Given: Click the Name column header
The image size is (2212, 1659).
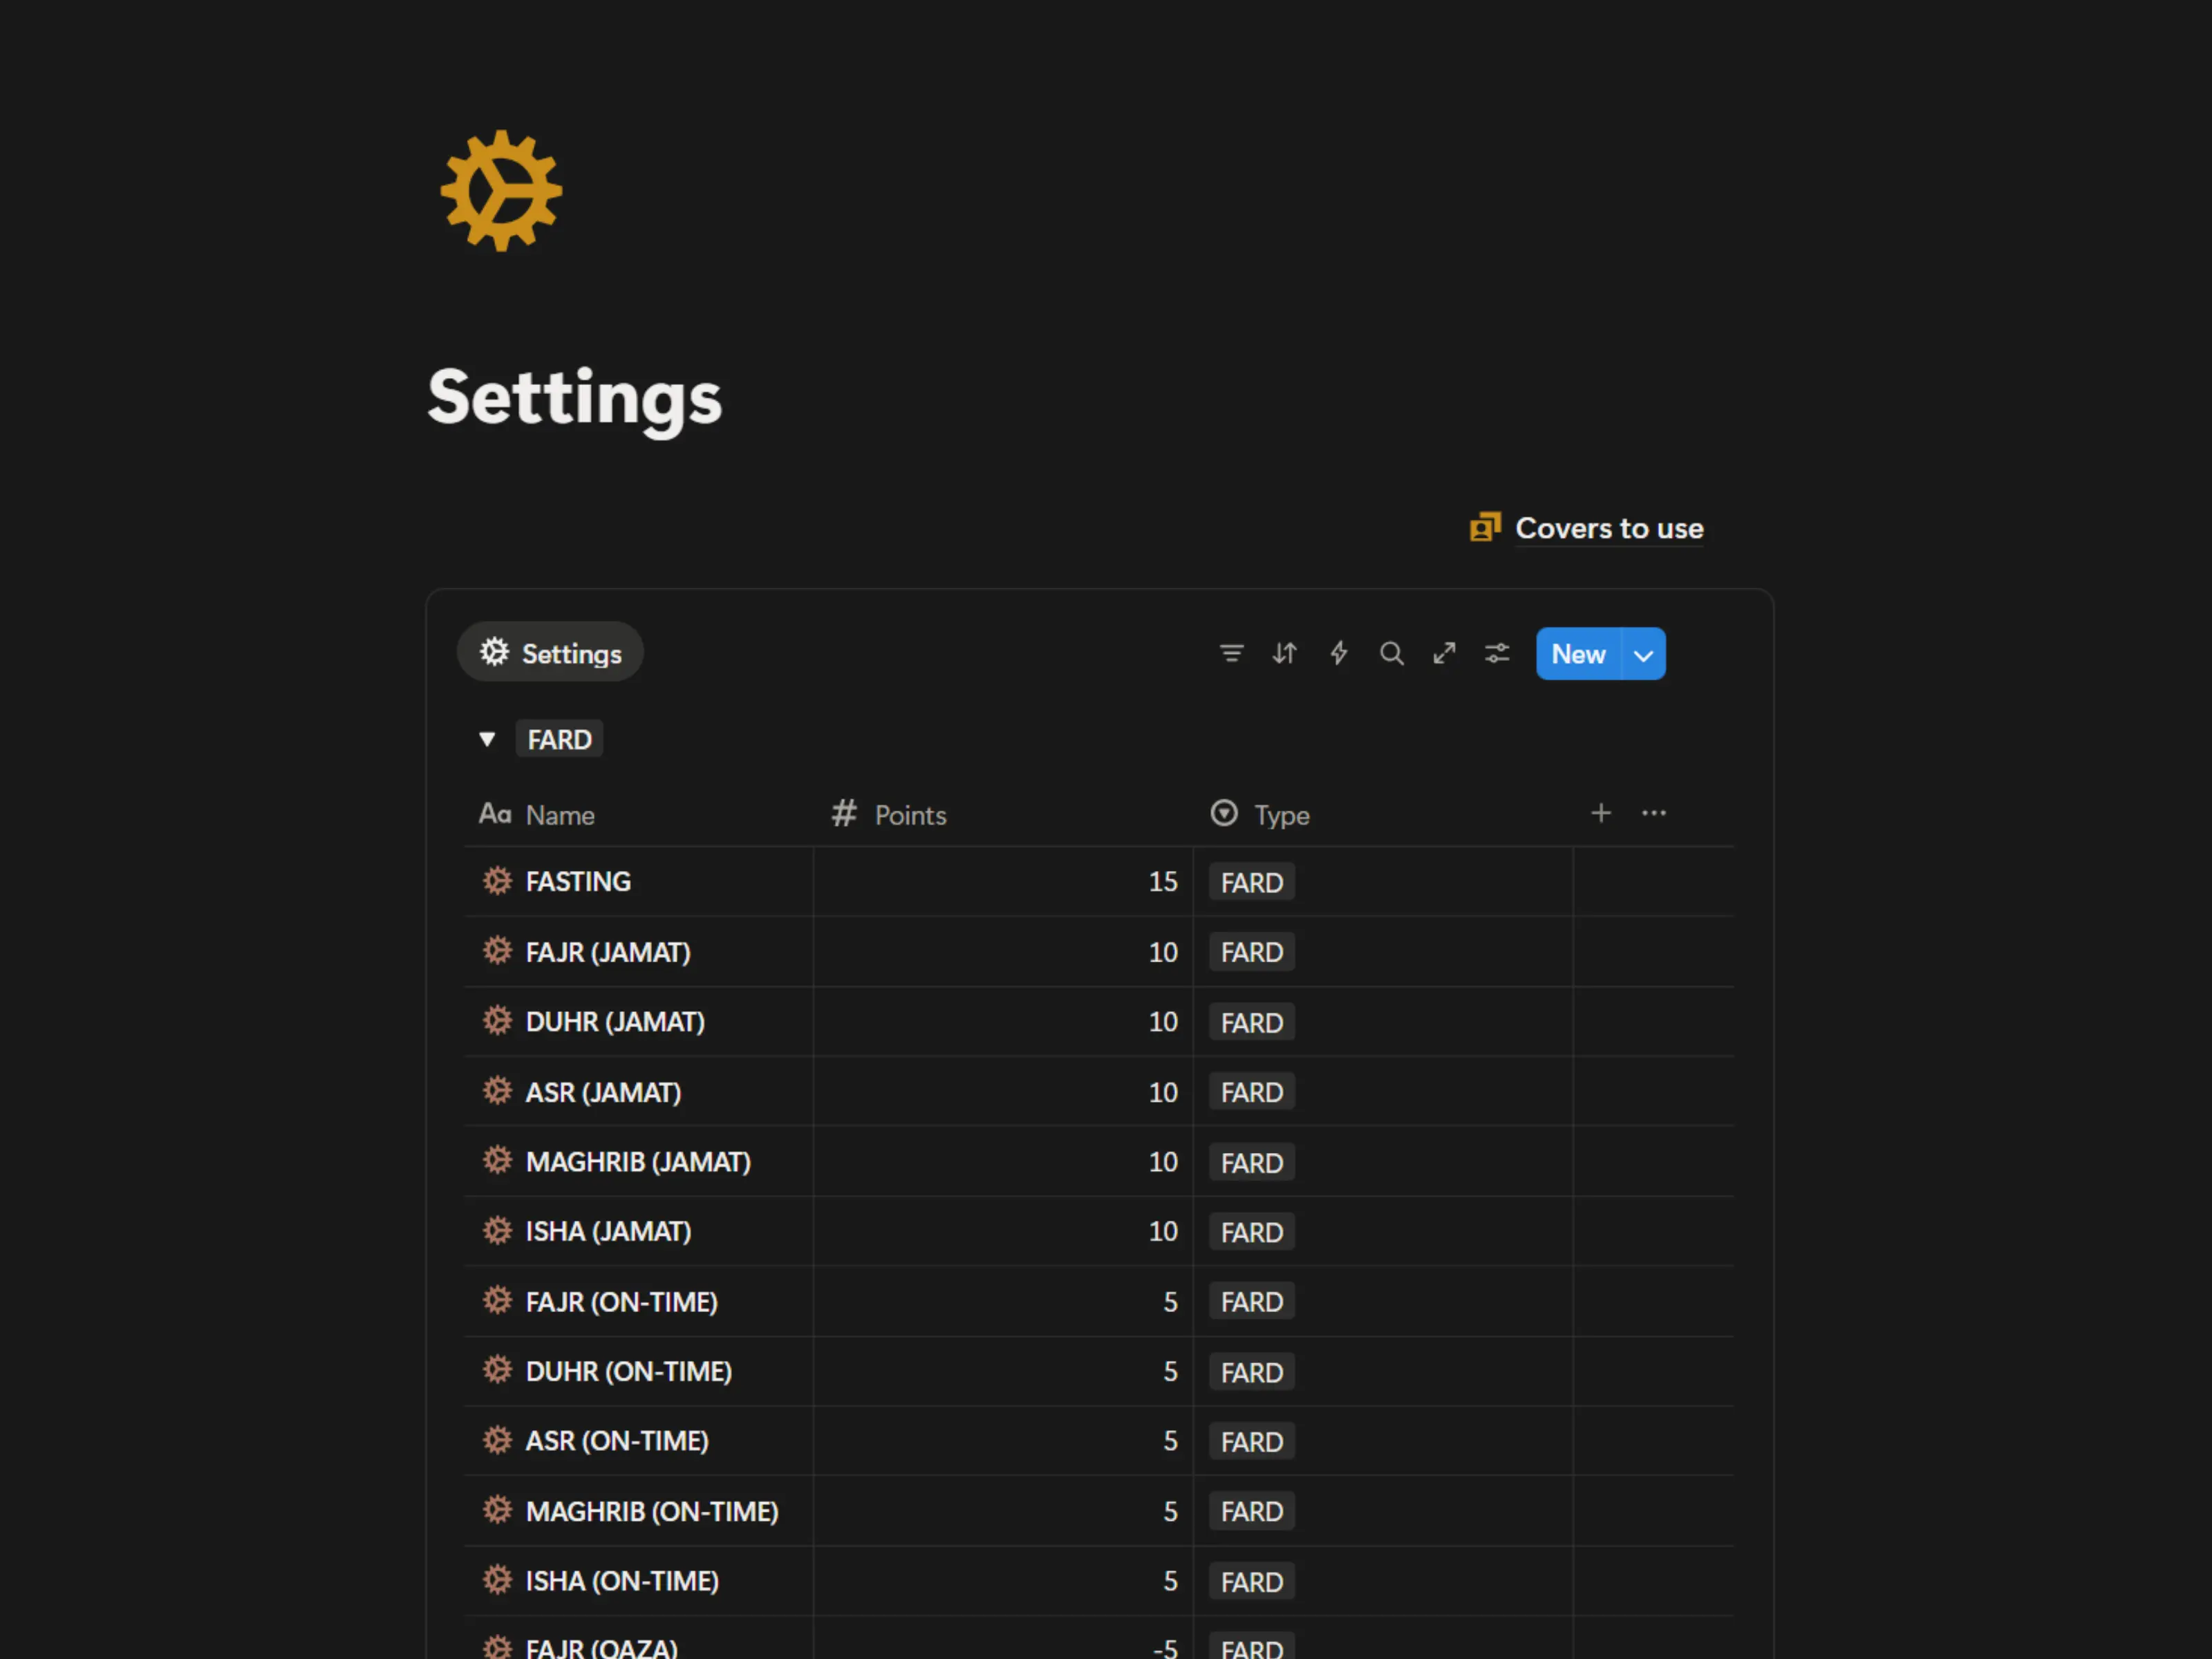Looking at the screenshot, I should (x=559, y=816).
